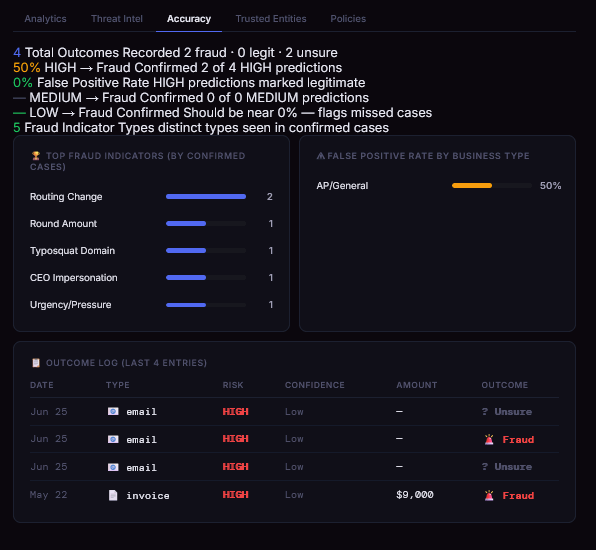This screenshot has height=550, width=596.
Task: Select the Urgency/Pressure label
Action: coord(71,305)
